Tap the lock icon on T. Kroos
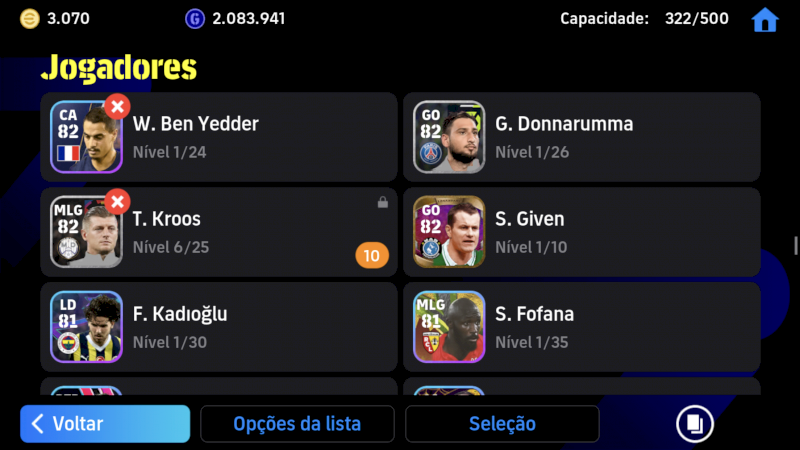The width and height of the screenshot is (800, 450). click(383, 202)
